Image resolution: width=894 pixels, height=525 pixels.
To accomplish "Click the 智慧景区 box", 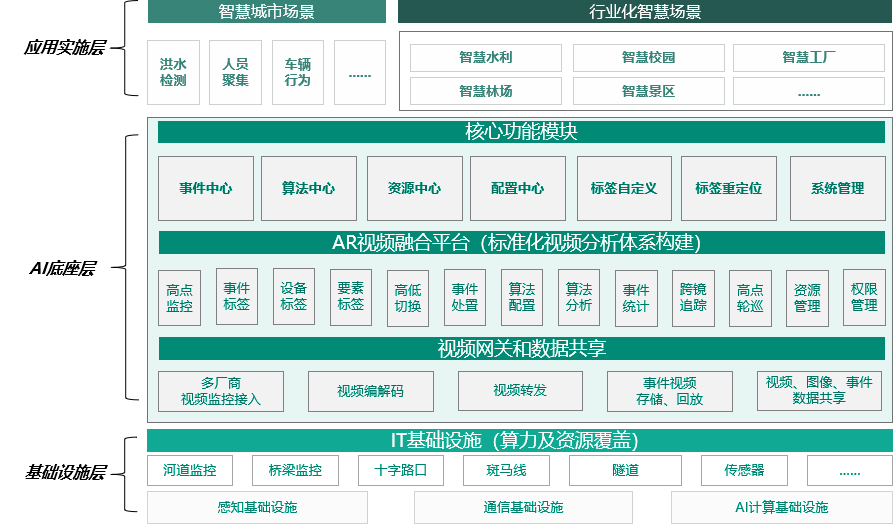I will tap(648, 91).
